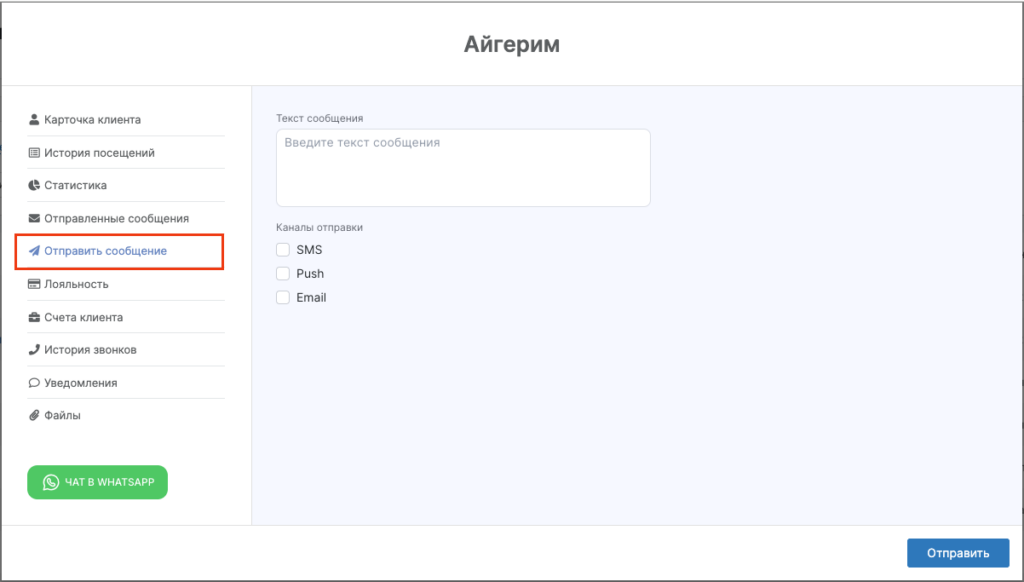Click the envelope icon beside Отправленные сообщения
The width and height of the screenshot is (1024, 582).
[34, 218]
